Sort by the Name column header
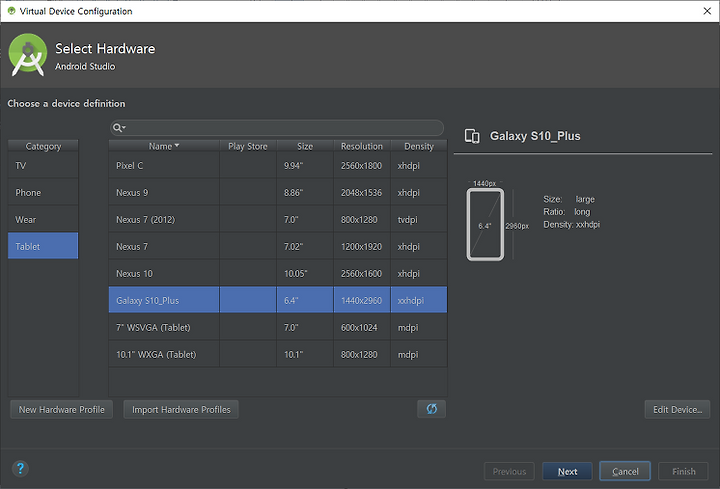Viewport: 720px width, 489px height. tap(164, 146)
